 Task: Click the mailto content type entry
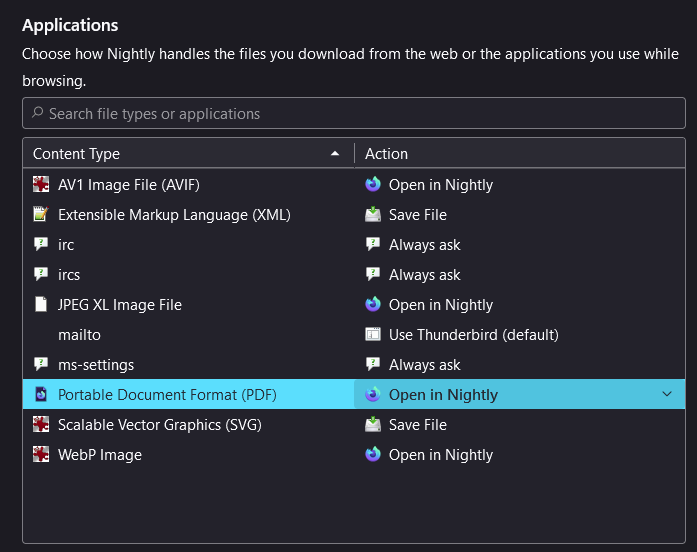click(x=79, y=335)
